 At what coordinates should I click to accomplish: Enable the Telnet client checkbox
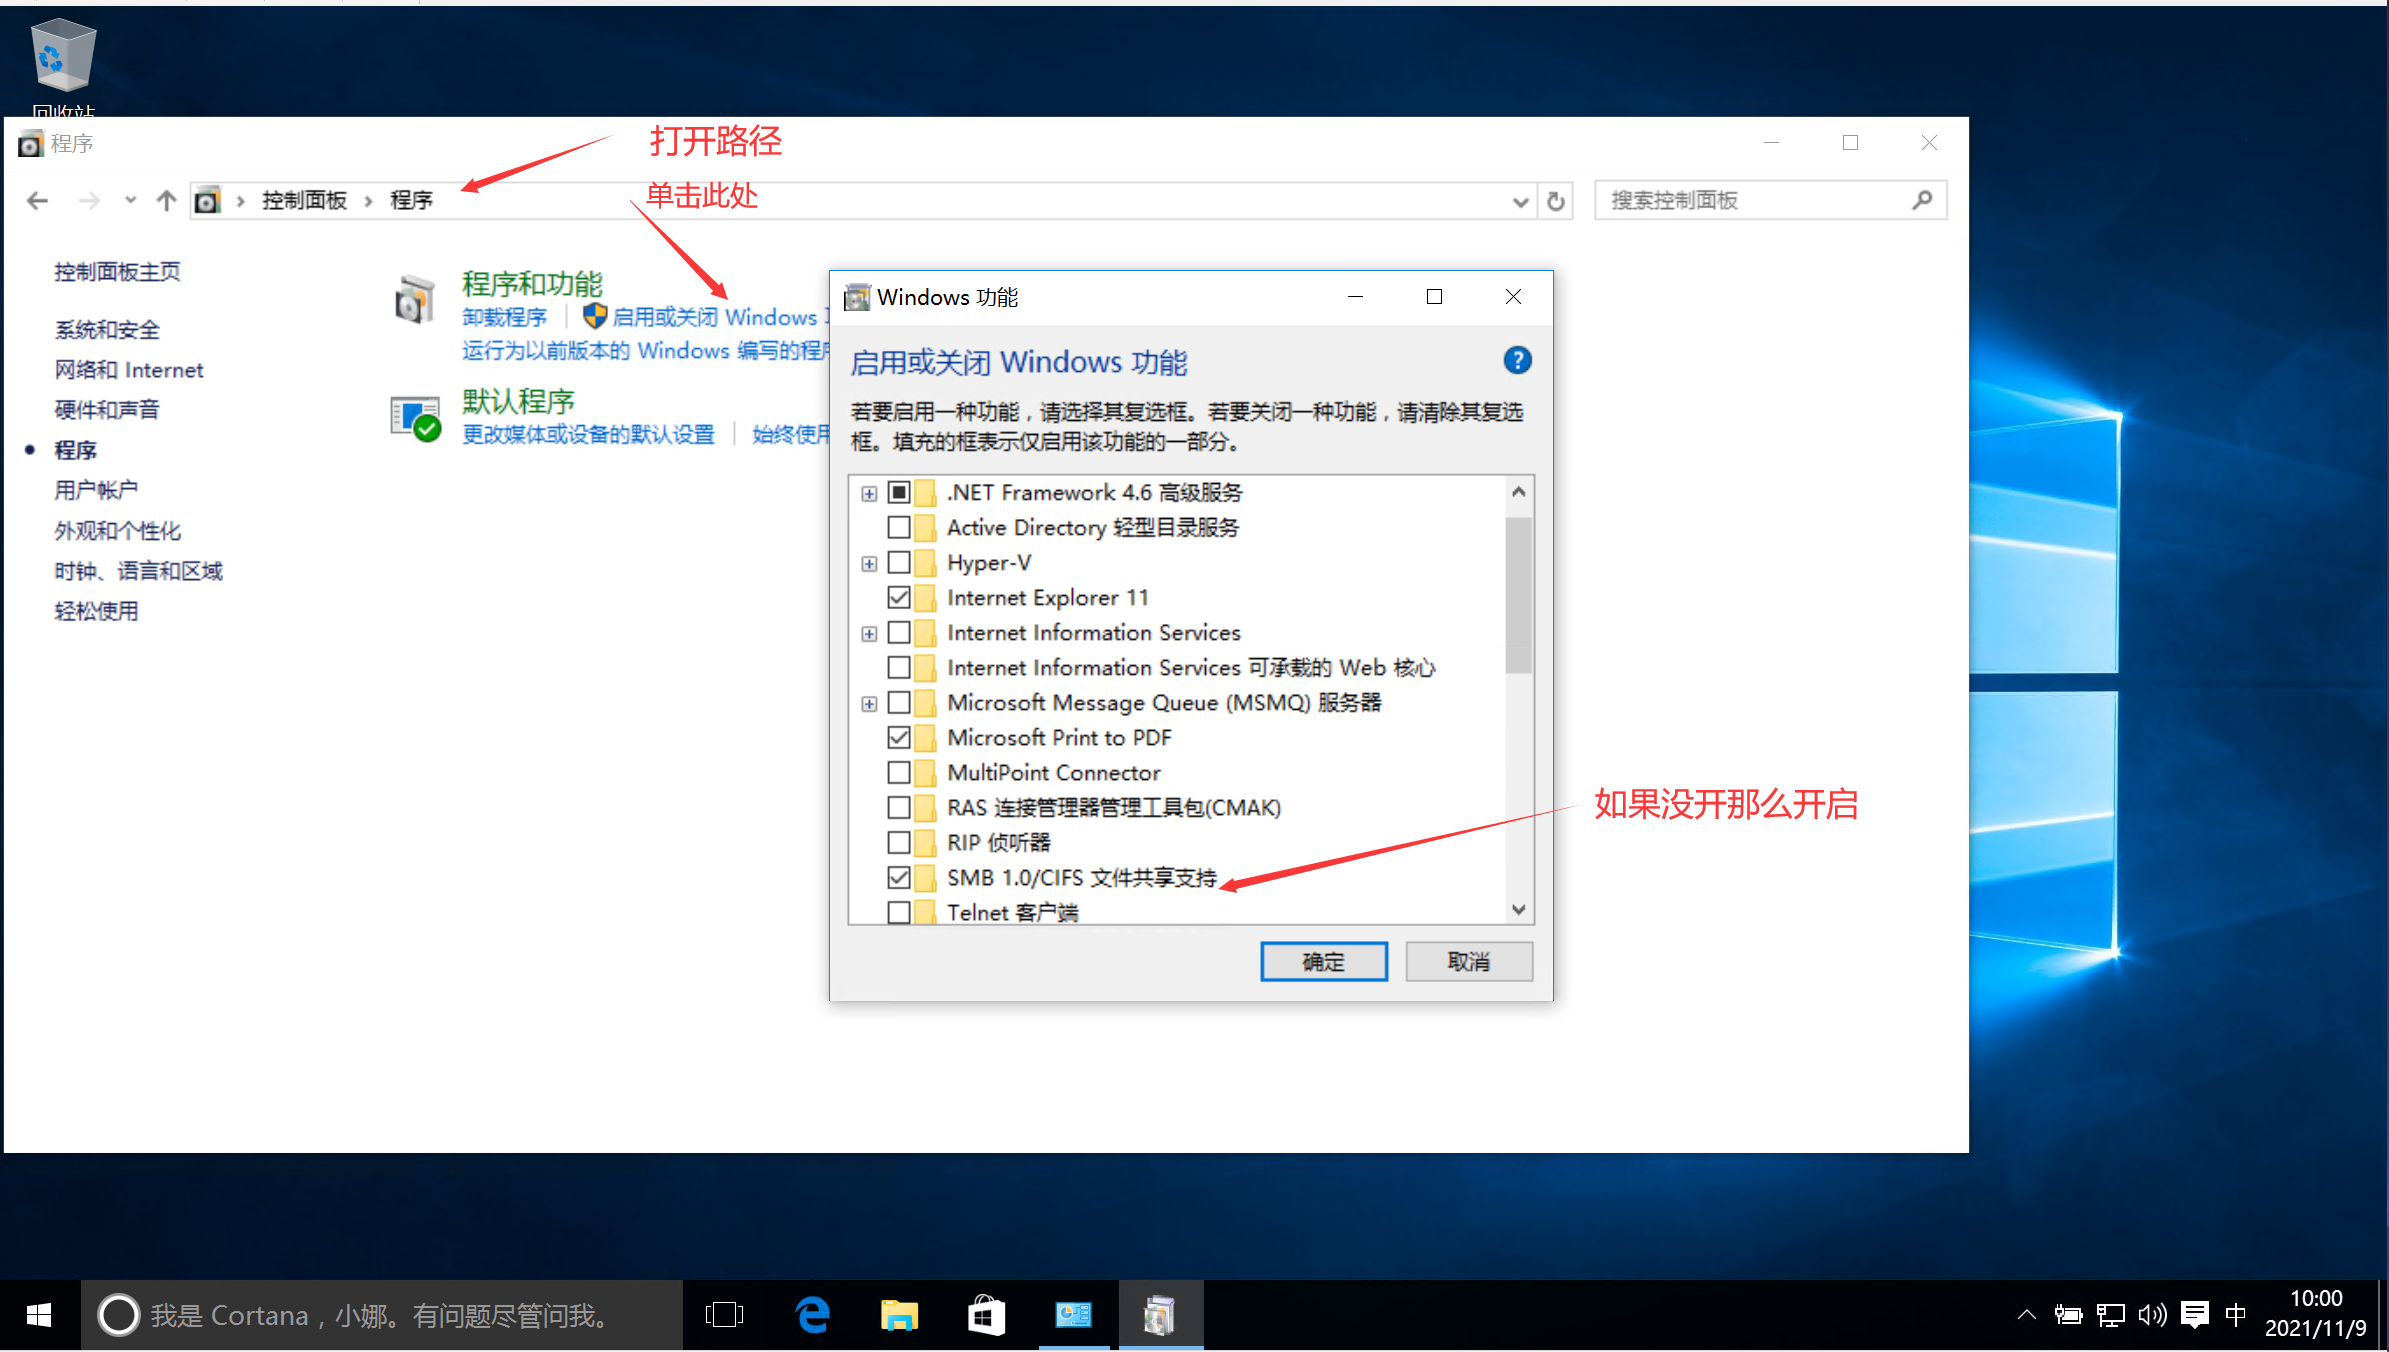[899, 912]
